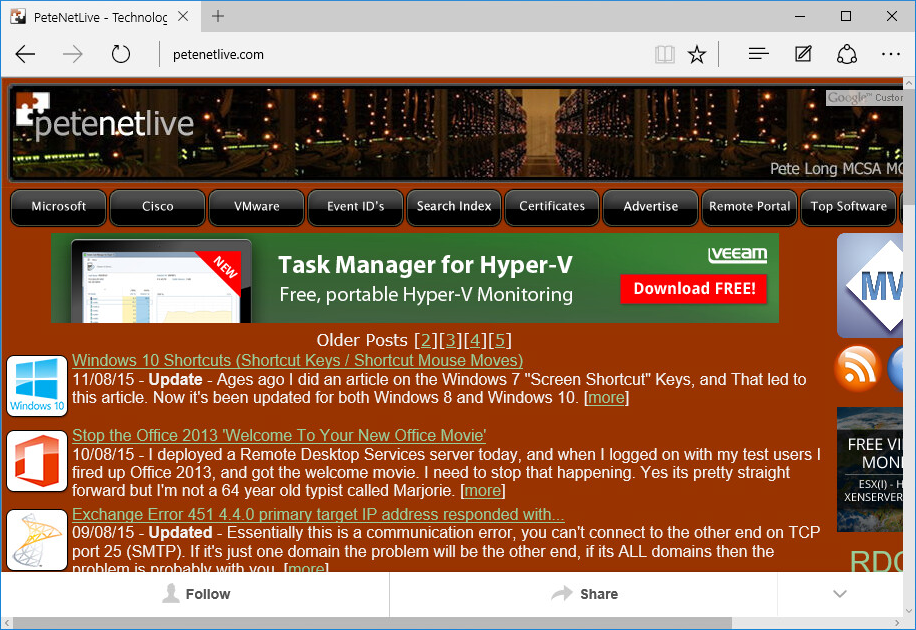Open Exchange Error 451 4.4.0 article link

coord(318,514)
